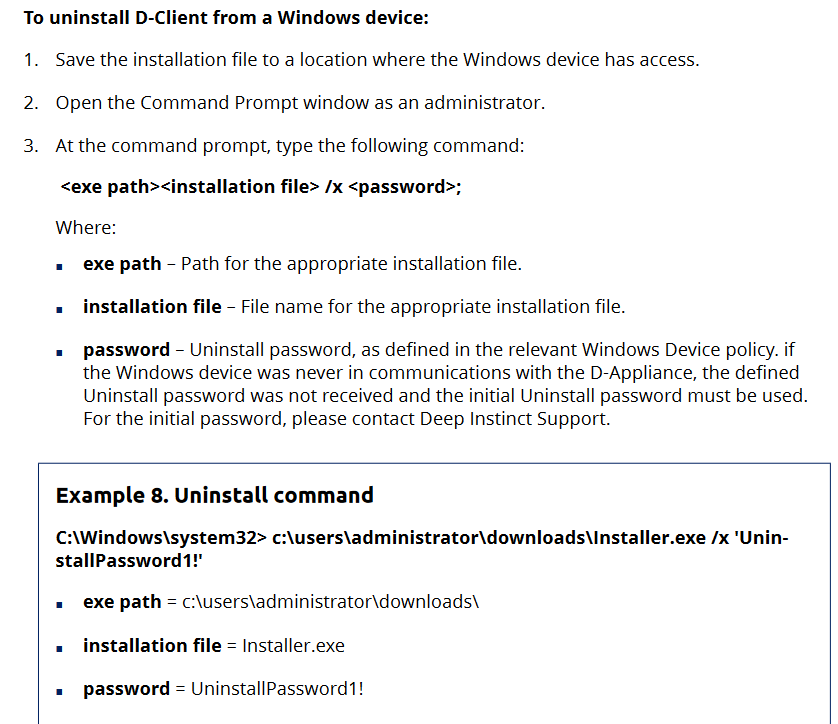The image size is (838, 724).
Task: Click 'Path for the appropriate installation file' description
Action: coord(351,264)
